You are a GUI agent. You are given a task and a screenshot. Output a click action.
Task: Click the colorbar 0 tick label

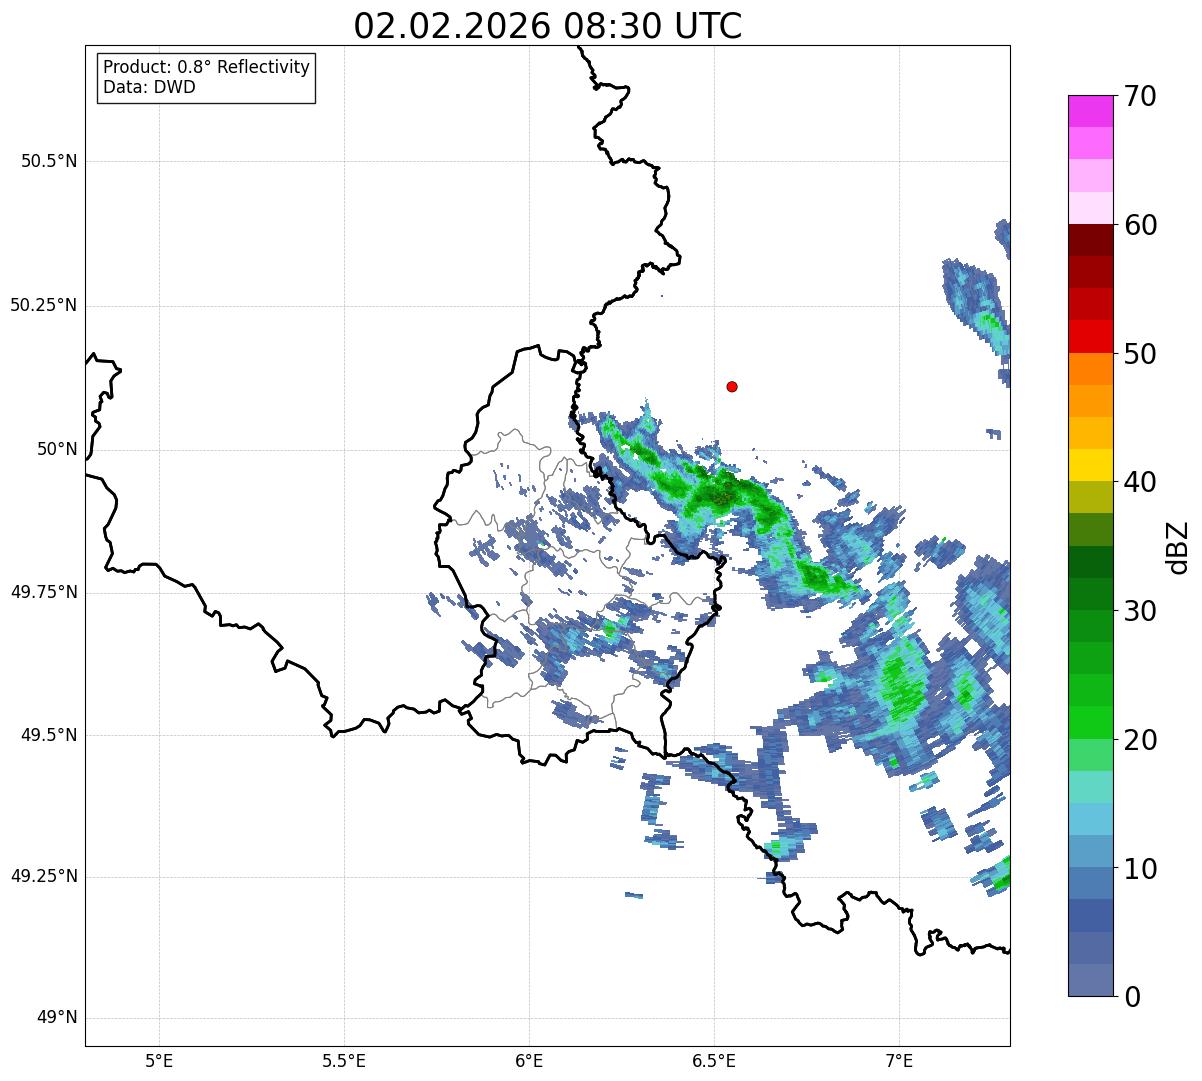(1131, 996)
